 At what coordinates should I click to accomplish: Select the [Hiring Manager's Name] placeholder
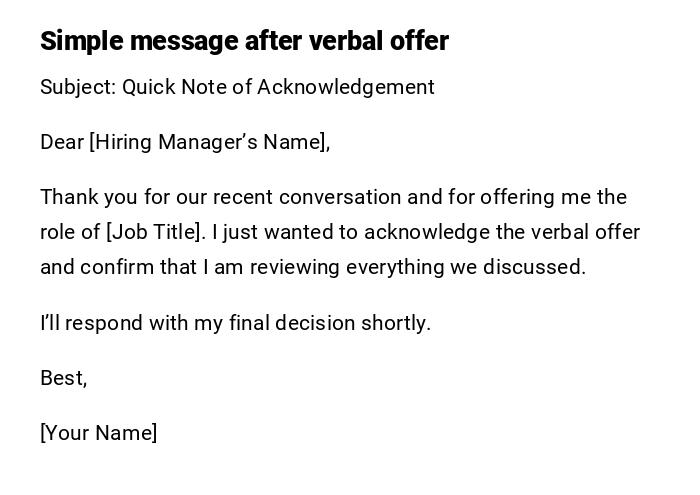coord(208,142)
